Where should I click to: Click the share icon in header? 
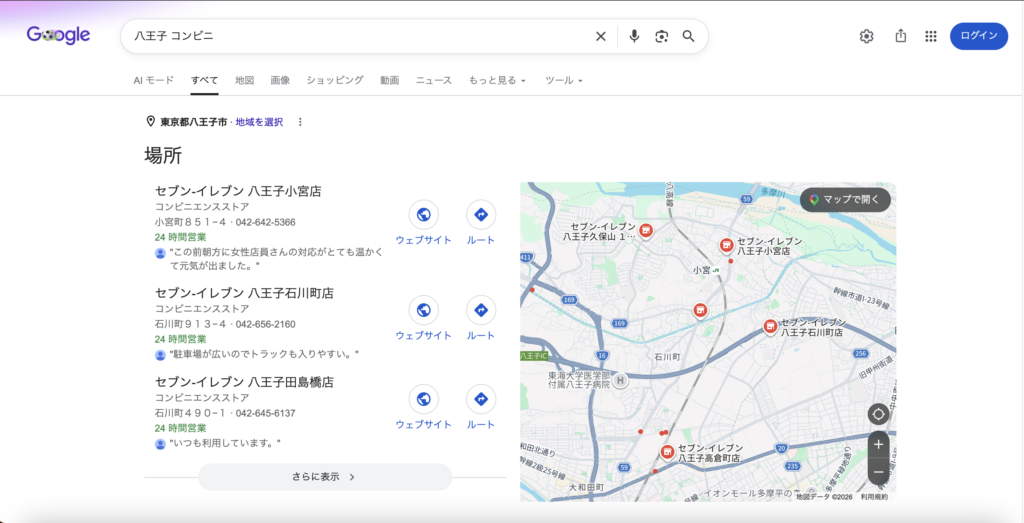(x=901, y=37)
